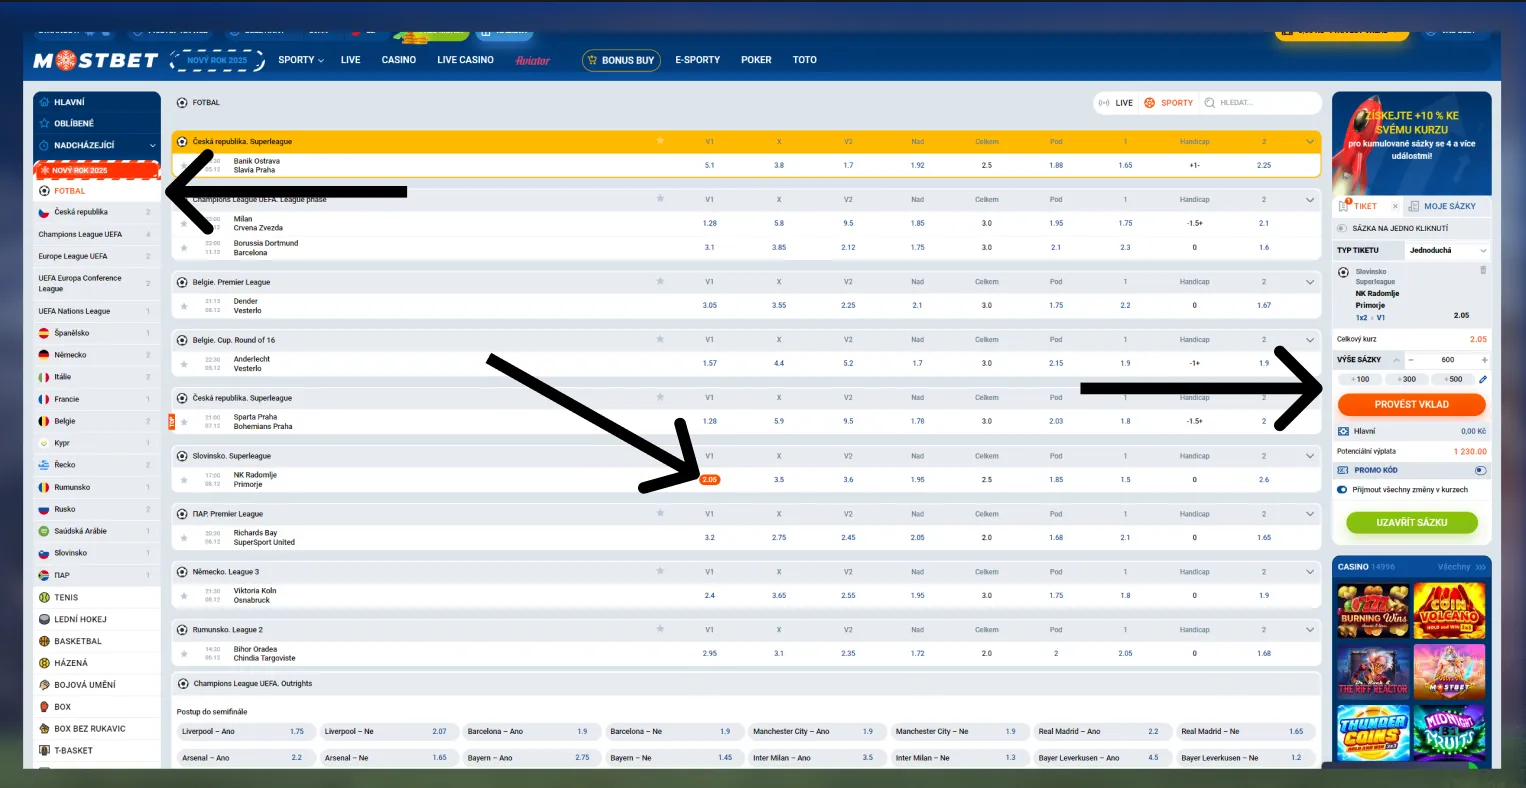Click the Mostbet logo
This screenshot has height=788, width=1526.
click(95, 60)
